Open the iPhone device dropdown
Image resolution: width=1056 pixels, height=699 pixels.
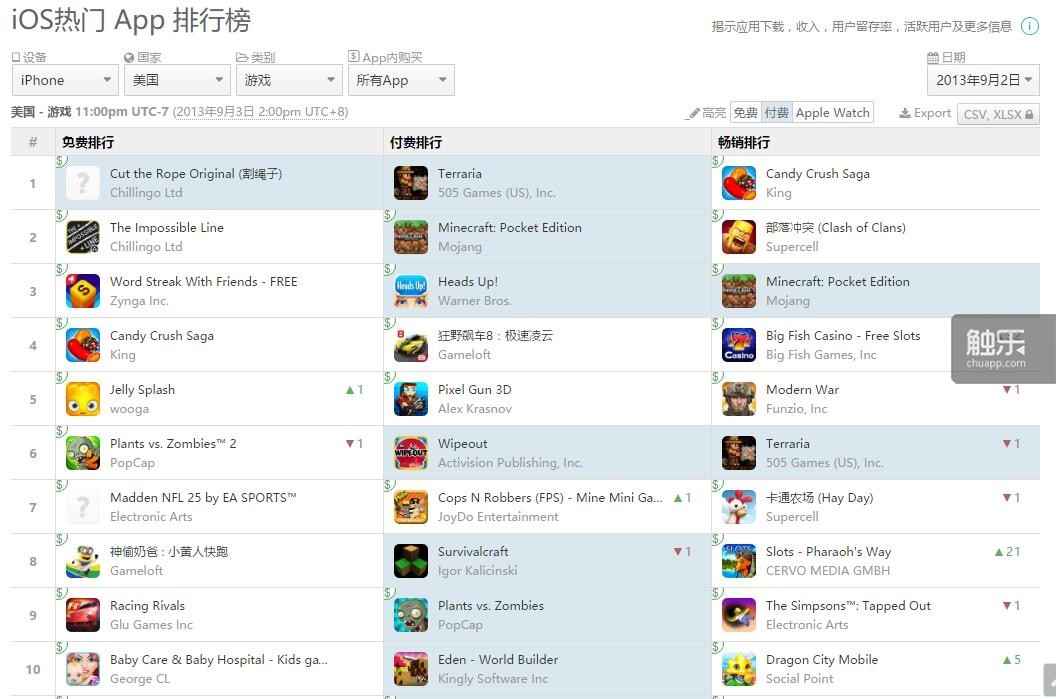point(65,80)
